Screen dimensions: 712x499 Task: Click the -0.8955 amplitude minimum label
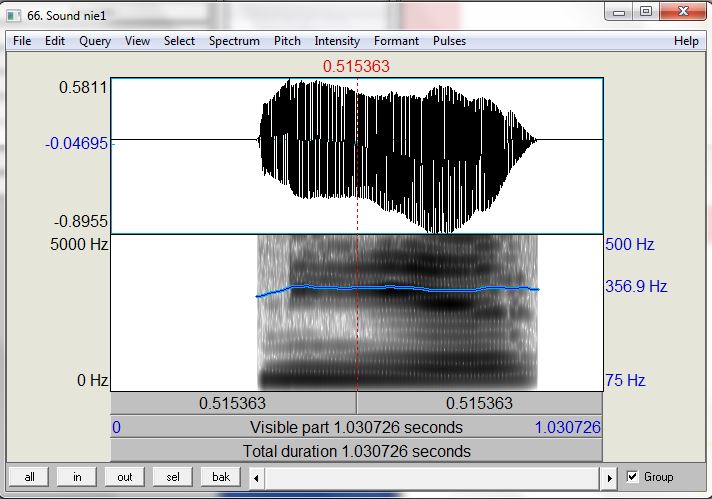[x=81, y=221]
